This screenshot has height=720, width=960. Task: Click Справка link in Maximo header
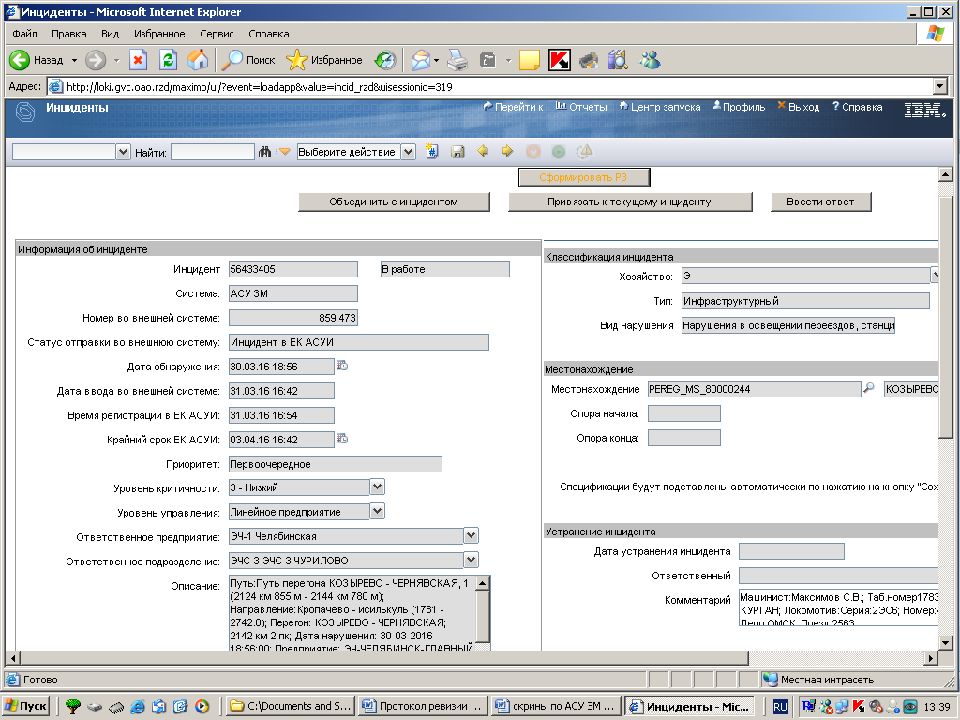click(x=857, y=107)
